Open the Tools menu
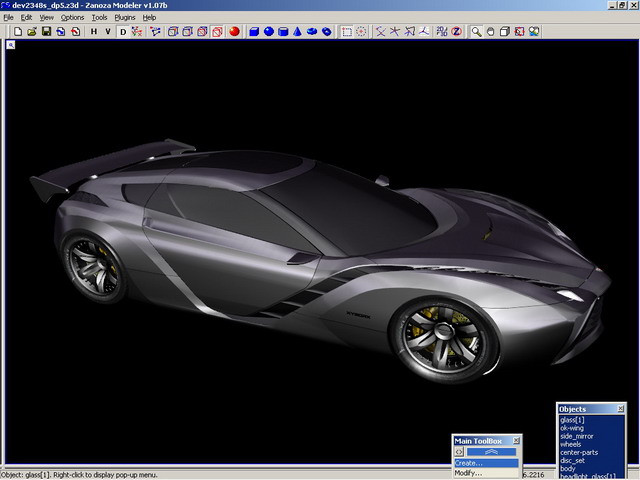The image size is (640, 480). tap(99, 17)
